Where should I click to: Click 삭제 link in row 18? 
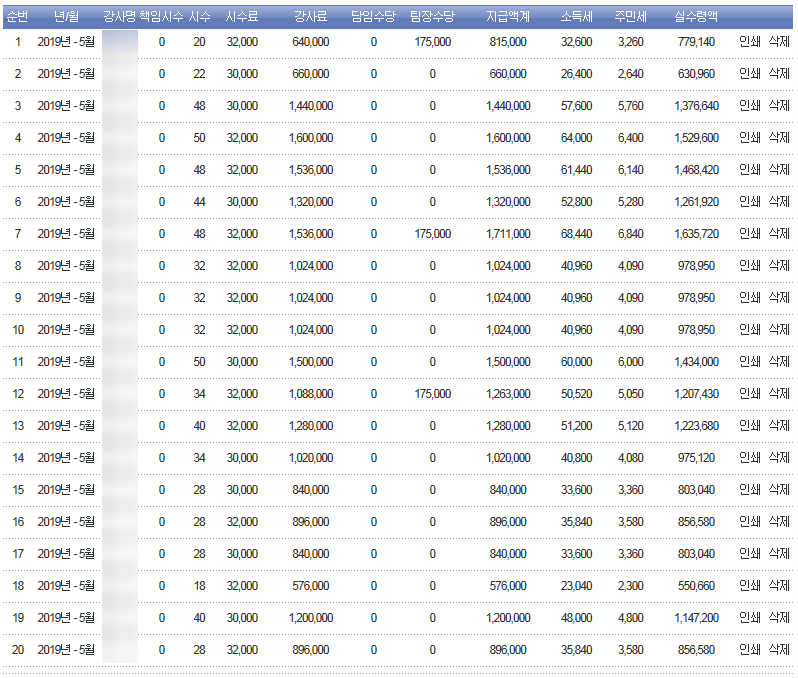(x=778, y=586)
